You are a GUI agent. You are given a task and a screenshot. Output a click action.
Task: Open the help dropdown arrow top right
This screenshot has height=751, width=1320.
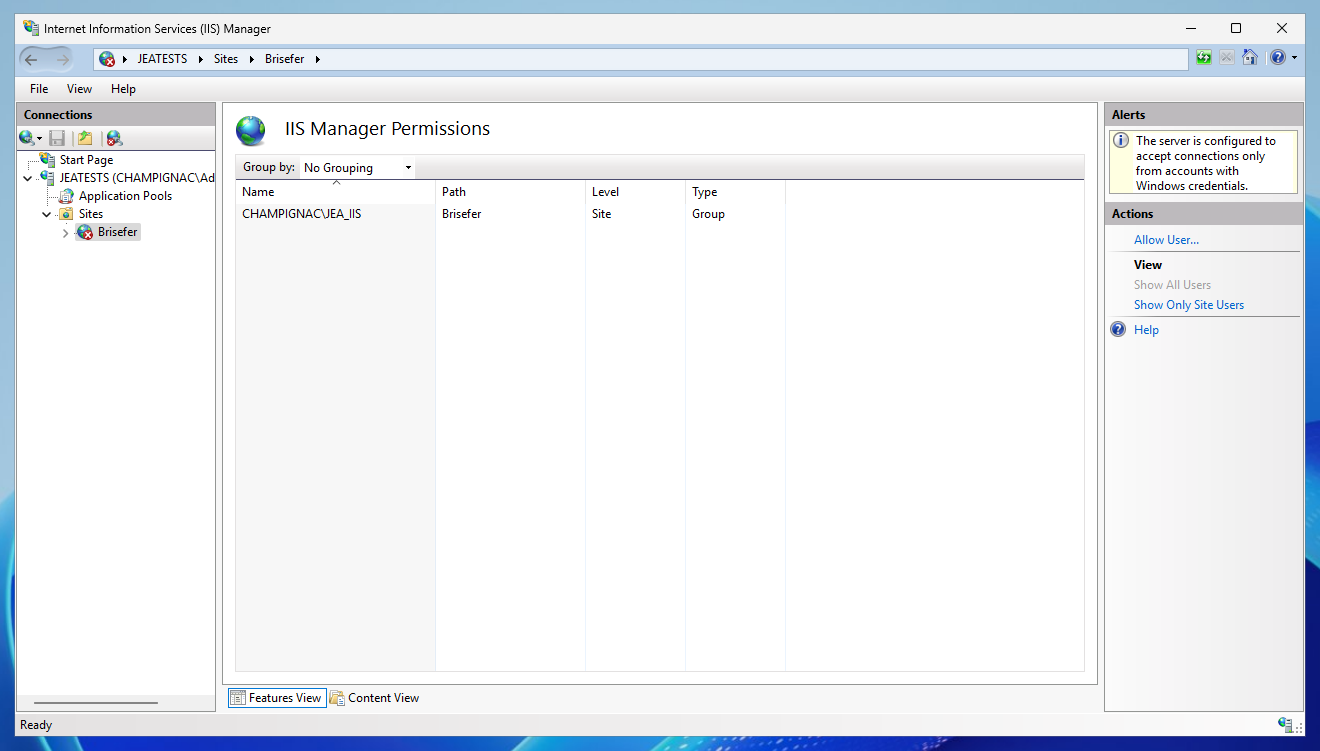point(1294,58)
